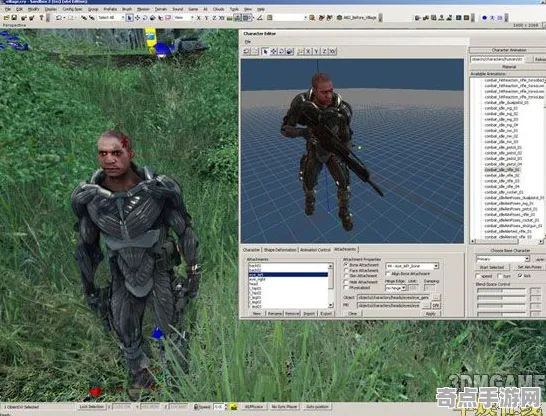Activate the Rotate tool in main toolbar

(x=145, y=17)
